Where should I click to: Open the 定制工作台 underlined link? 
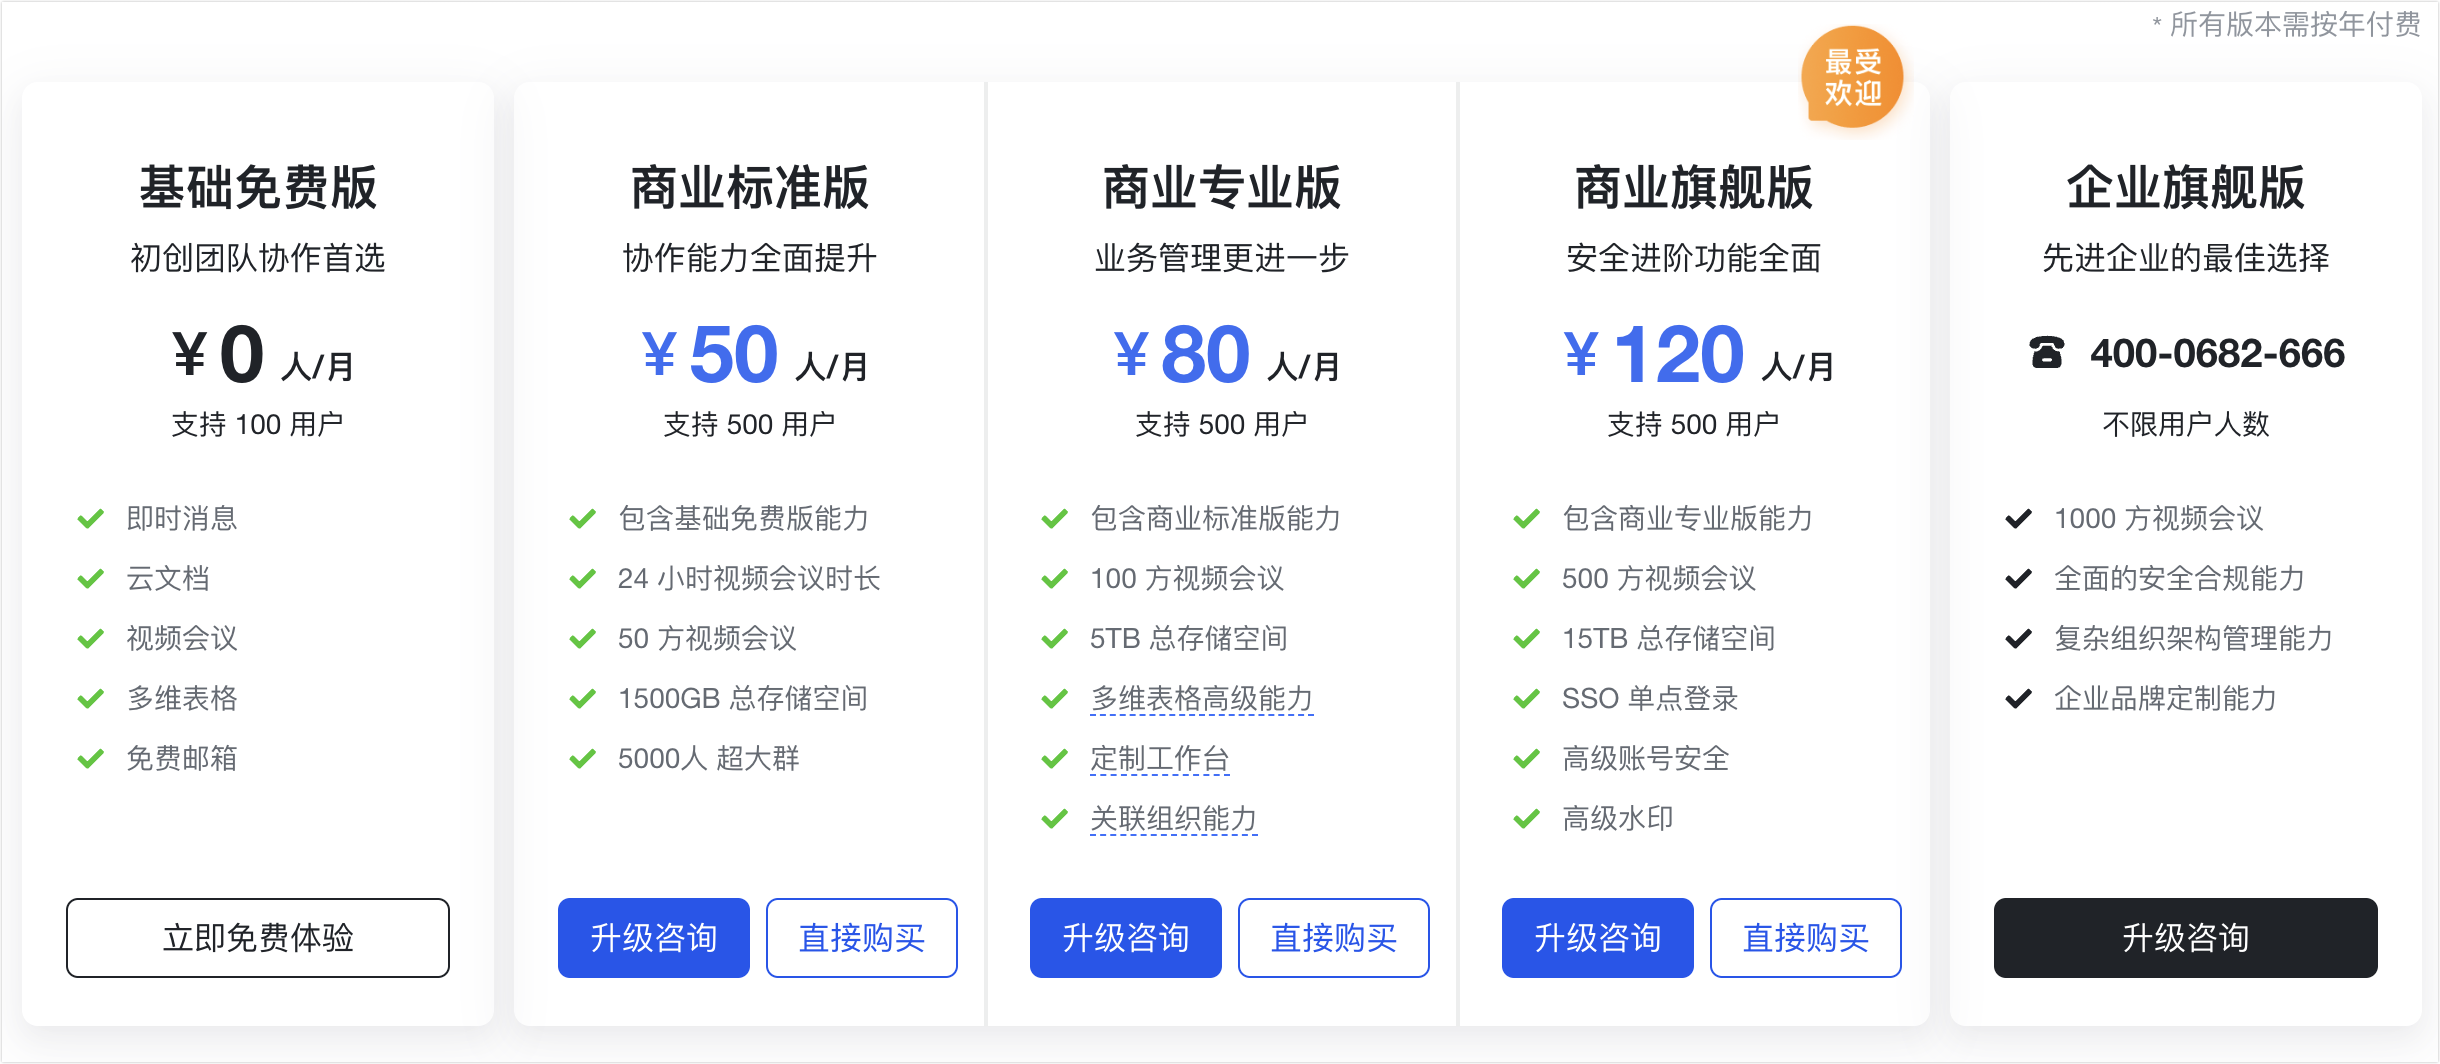[x=1160, y=758]
